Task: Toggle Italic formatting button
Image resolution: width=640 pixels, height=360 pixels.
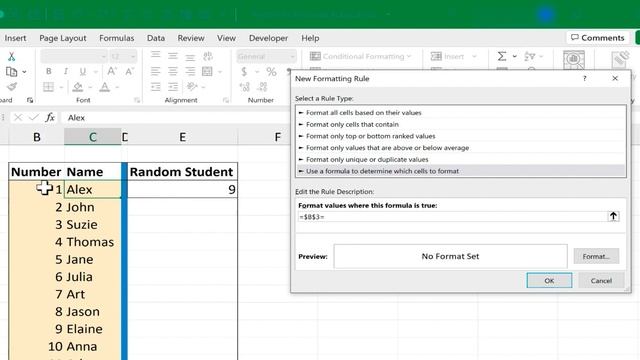Action: 65,71
